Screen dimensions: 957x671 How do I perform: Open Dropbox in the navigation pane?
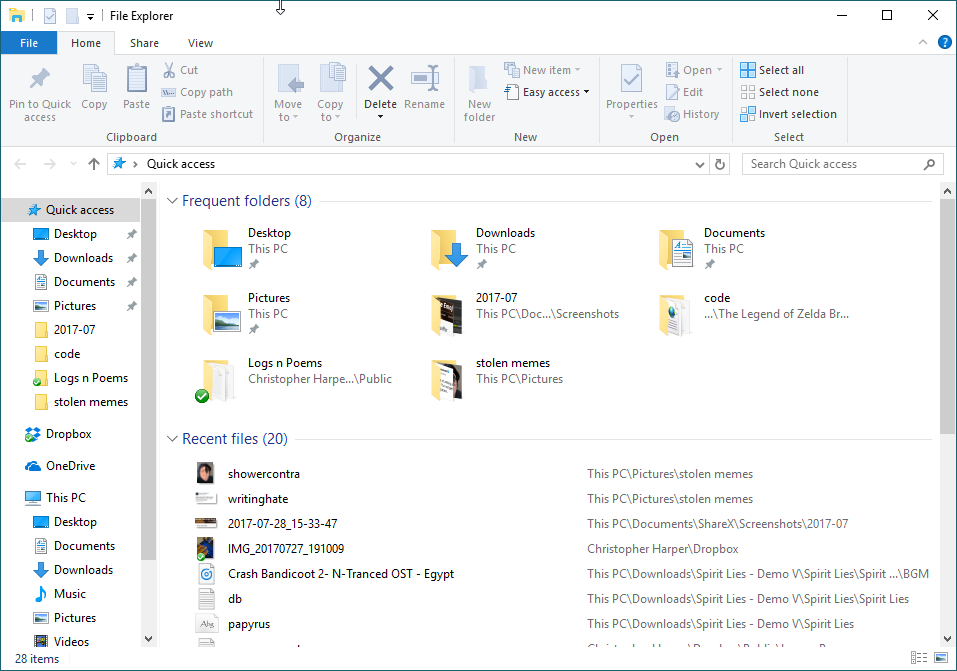pyautogui.click(x=68, y=434)
